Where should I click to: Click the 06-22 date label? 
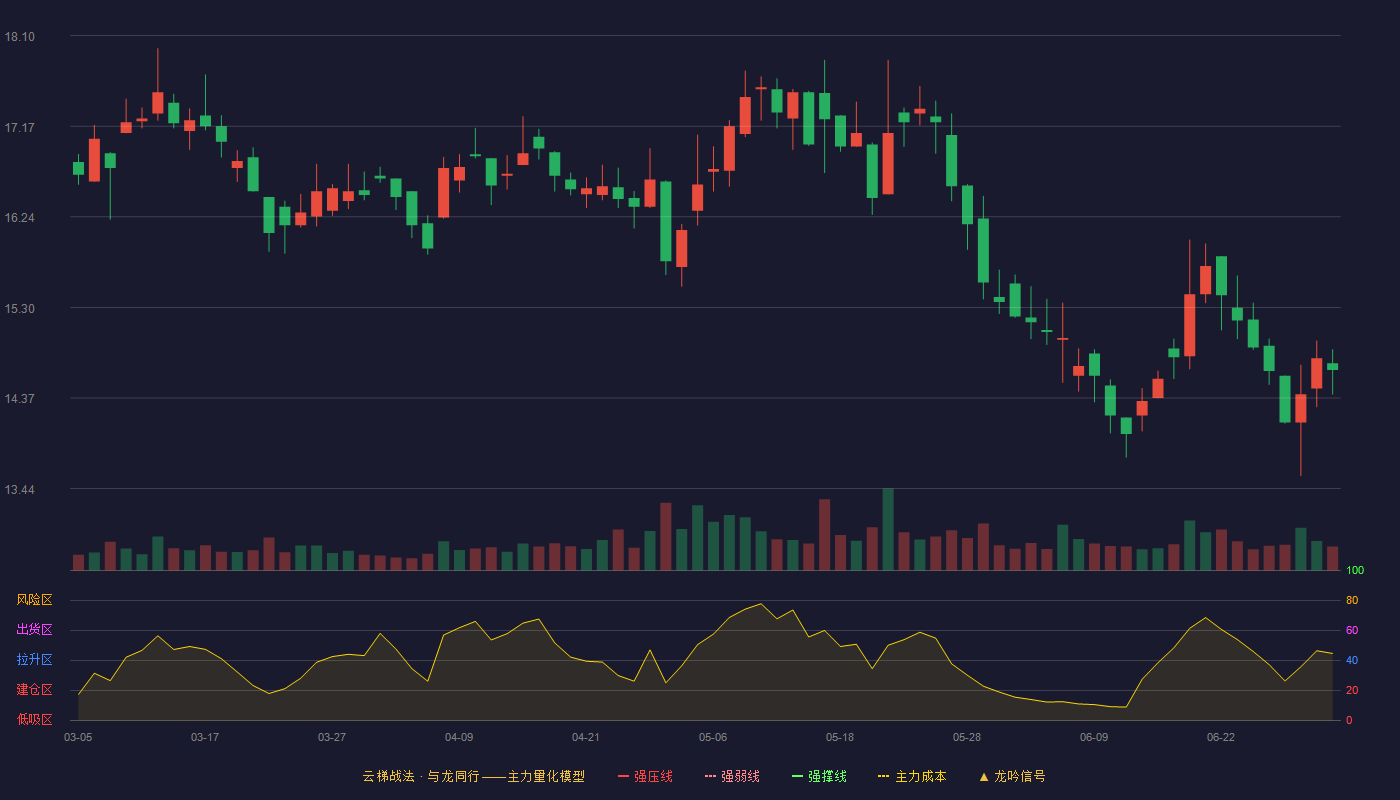click(1221, 737)
